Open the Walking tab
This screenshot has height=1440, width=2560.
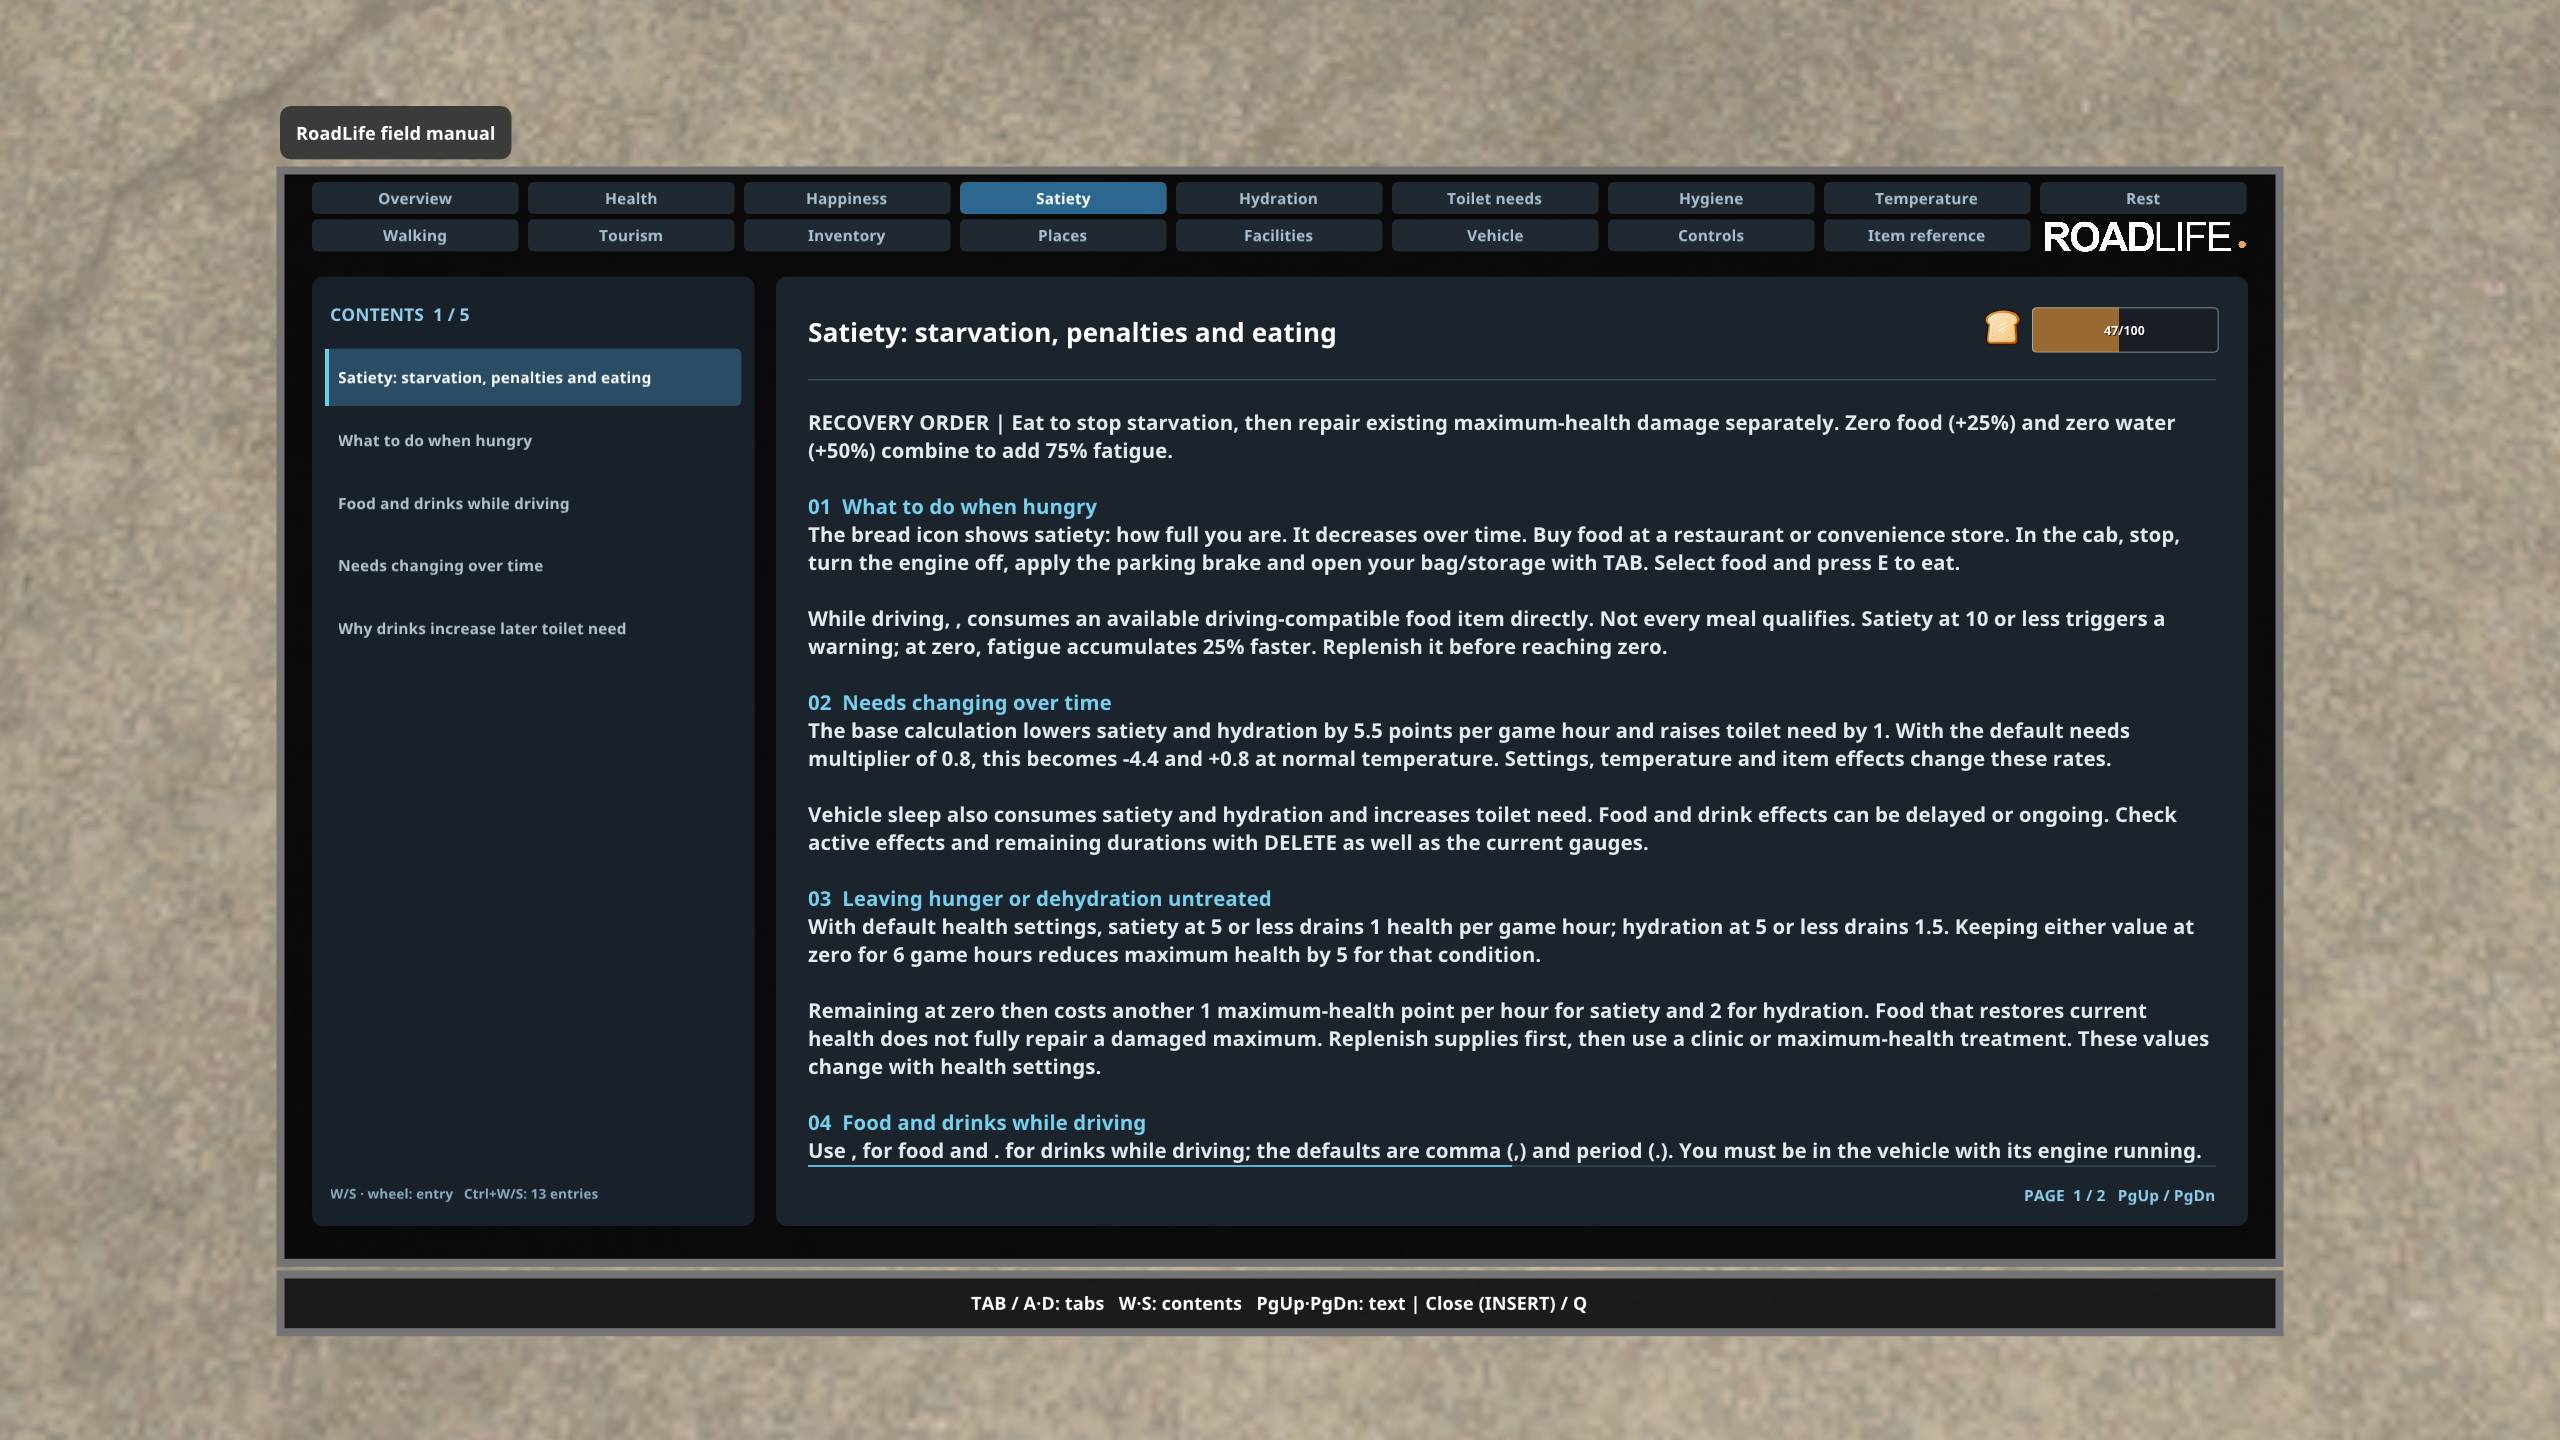(x=415, y=235)
